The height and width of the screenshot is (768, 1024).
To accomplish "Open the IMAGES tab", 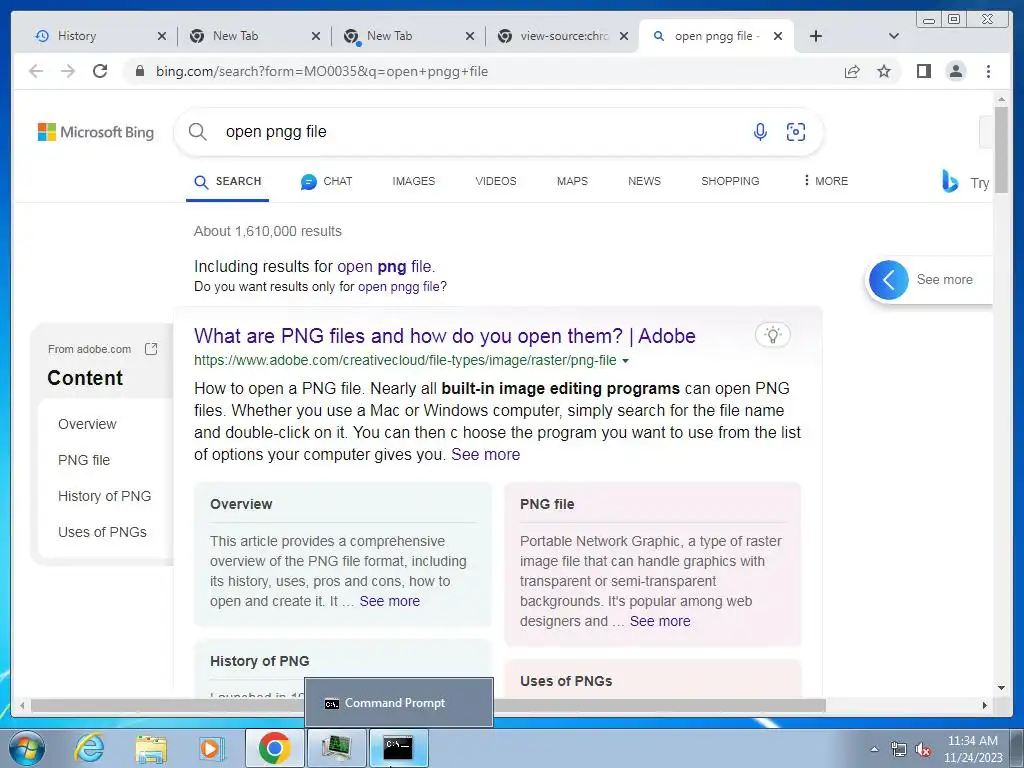I will click(413, 182).
